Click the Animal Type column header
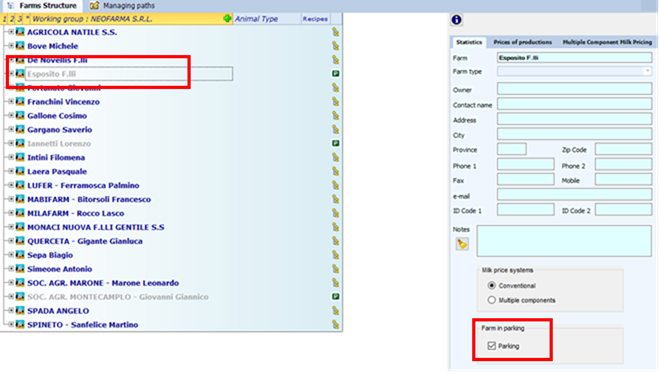 266,19
